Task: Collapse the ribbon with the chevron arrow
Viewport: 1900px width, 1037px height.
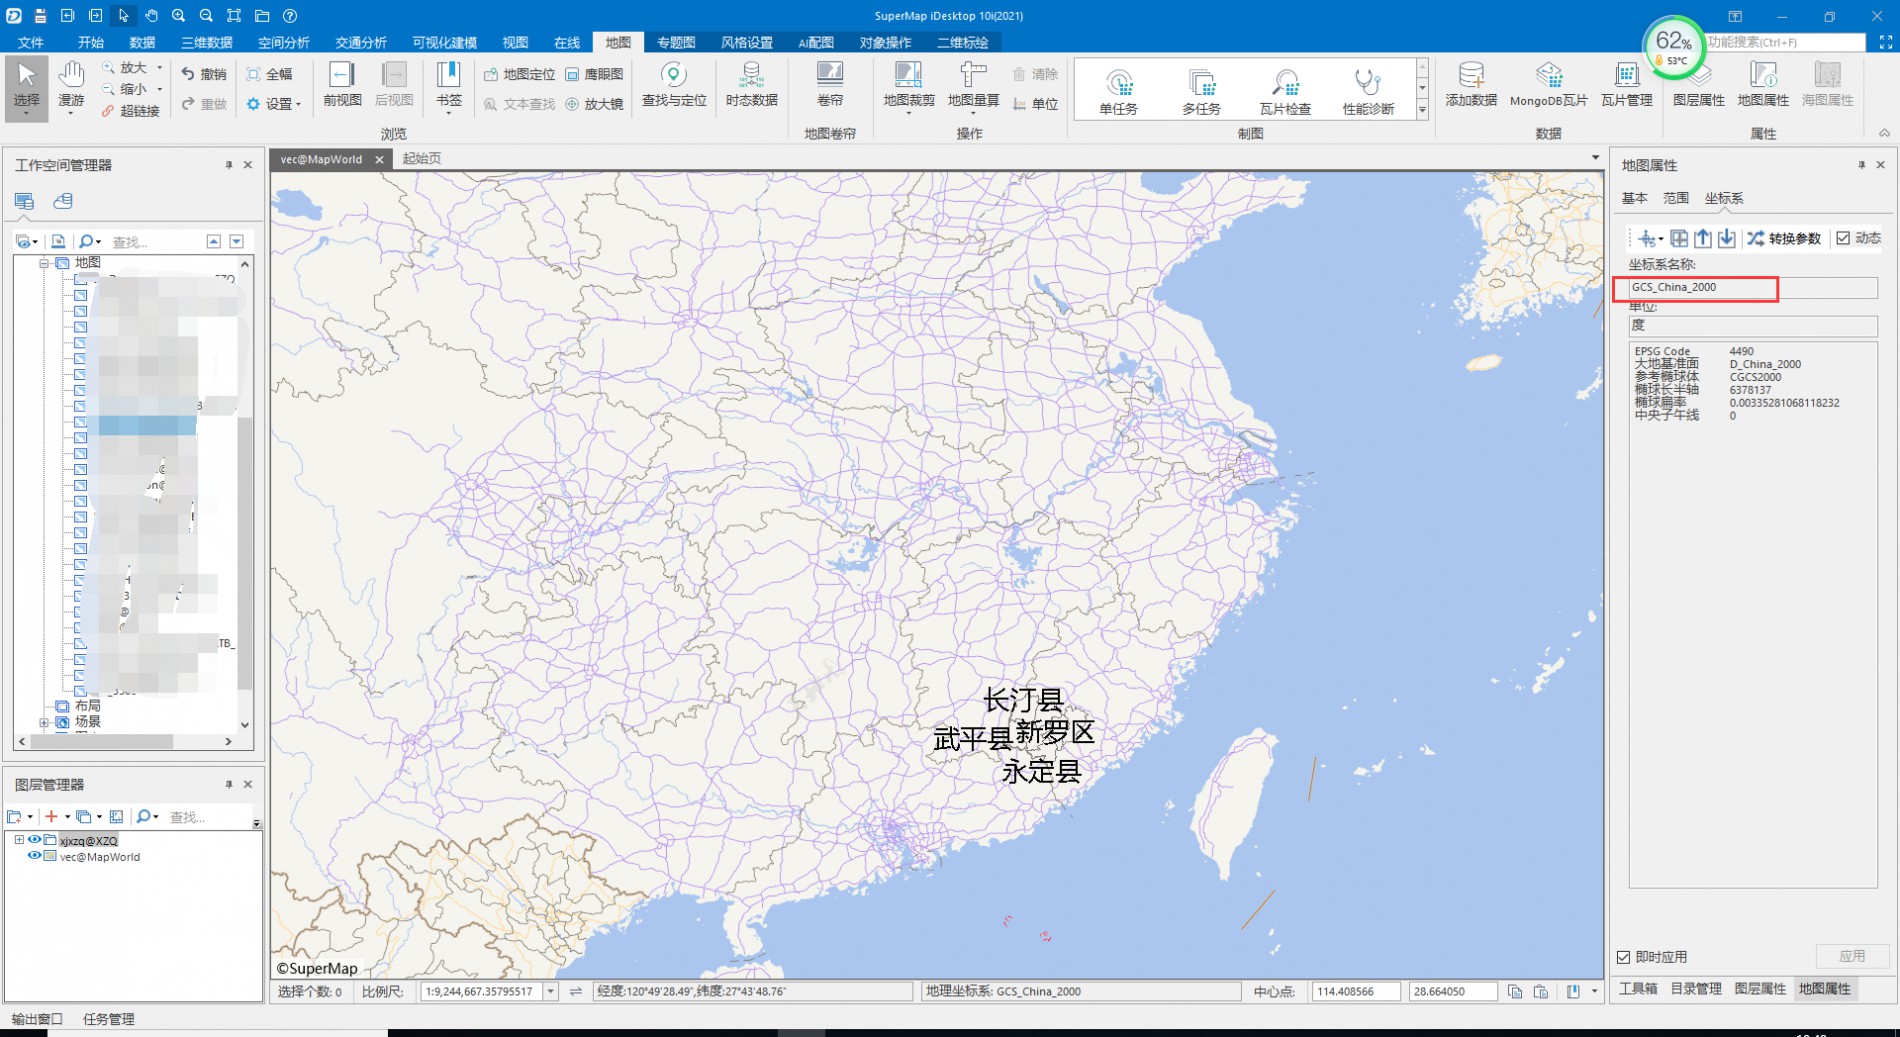Action: (x=1884, y=133)
